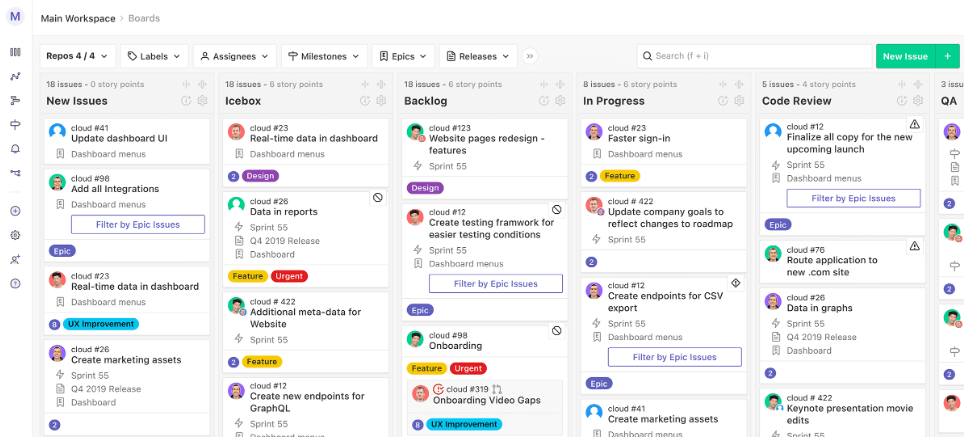The image size is (964, 437).
Task: Click the pull request icon beside cloud #319
Action: 497,389
